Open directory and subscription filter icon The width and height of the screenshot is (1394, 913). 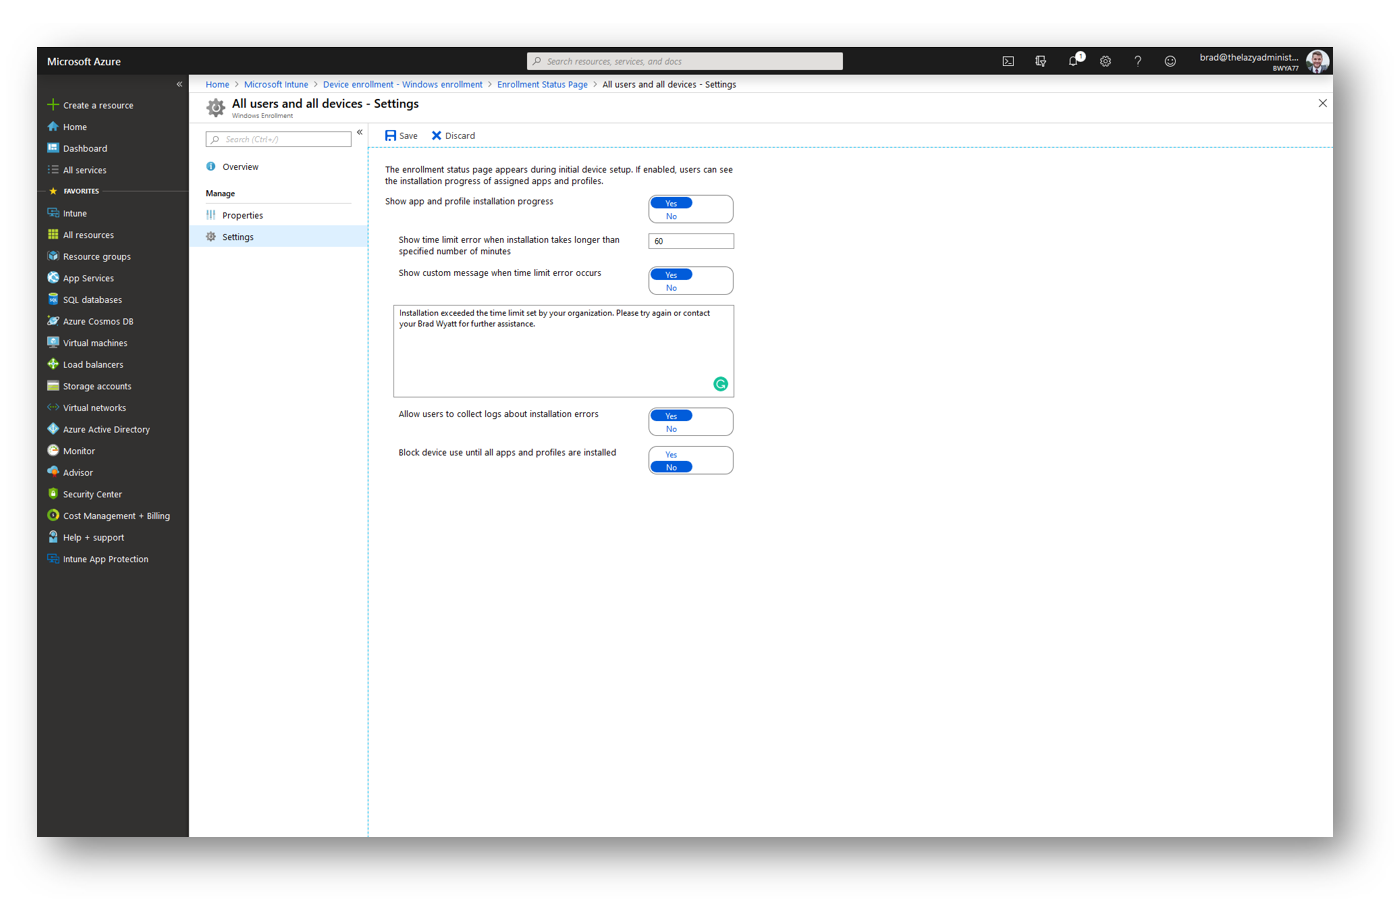[1040, 61]
